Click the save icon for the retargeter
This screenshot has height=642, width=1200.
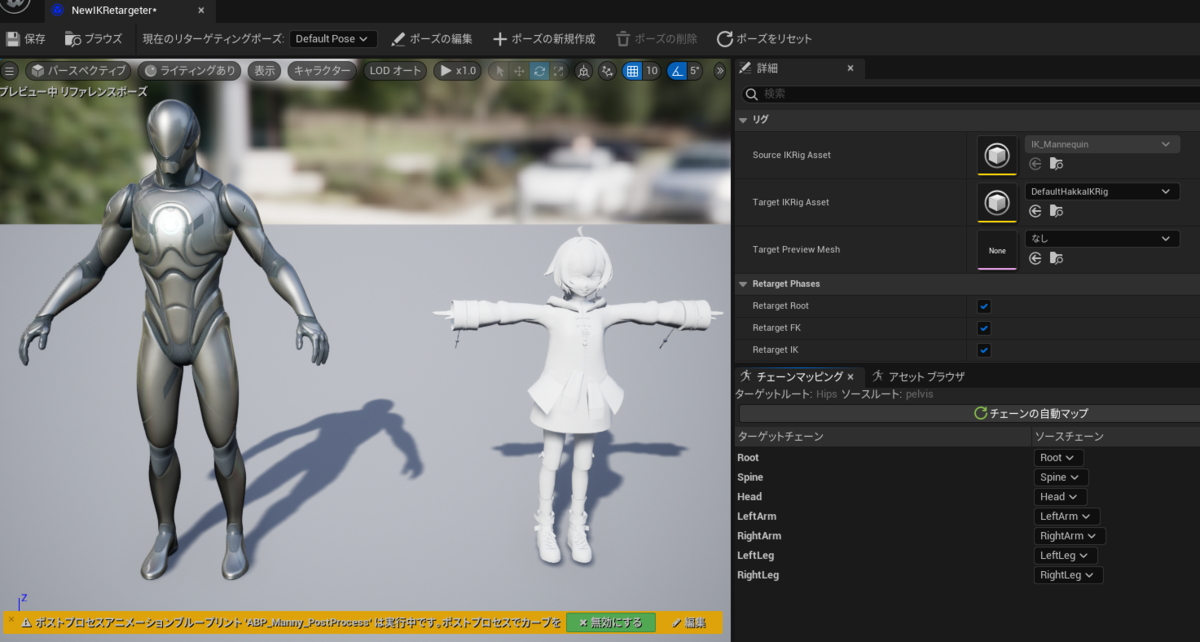pyautogui.click(x=13, y=39)
